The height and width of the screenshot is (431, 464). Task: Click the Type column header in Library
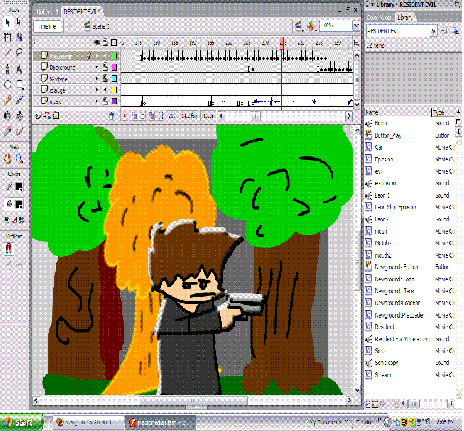coord(443,113)
